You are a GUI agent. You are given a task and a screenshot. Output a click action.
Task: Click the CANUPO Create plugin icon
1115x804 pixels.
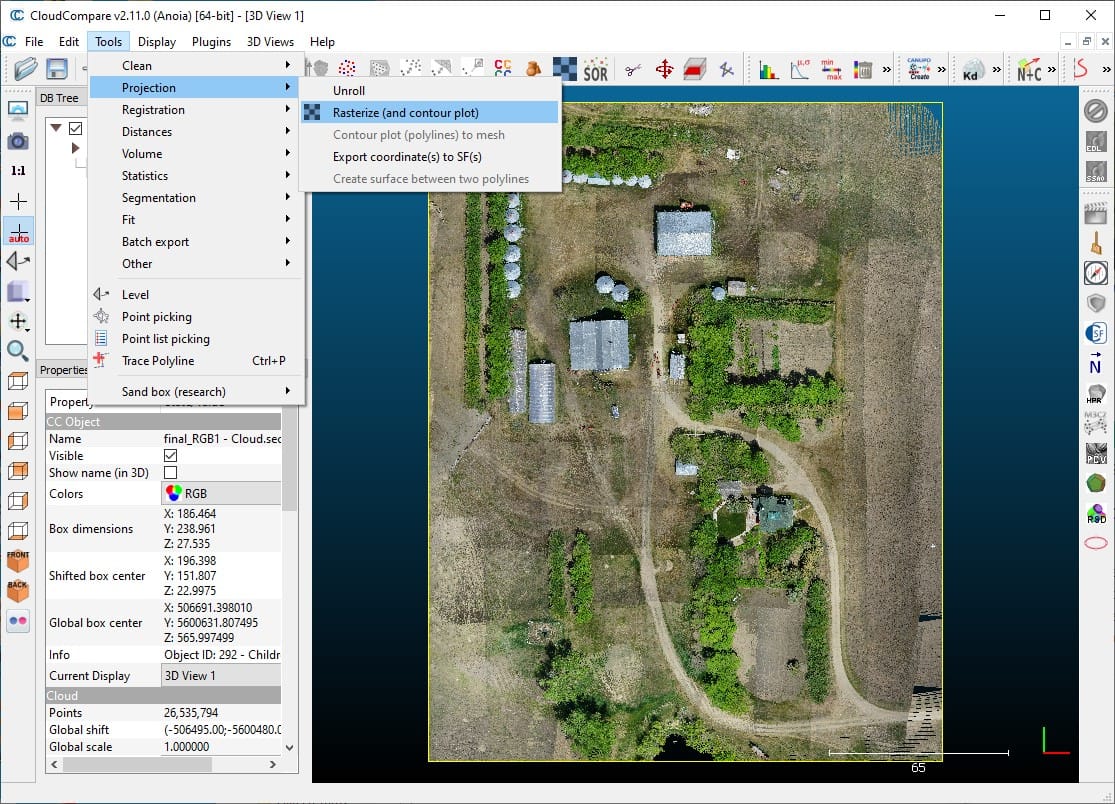point(919,69)
